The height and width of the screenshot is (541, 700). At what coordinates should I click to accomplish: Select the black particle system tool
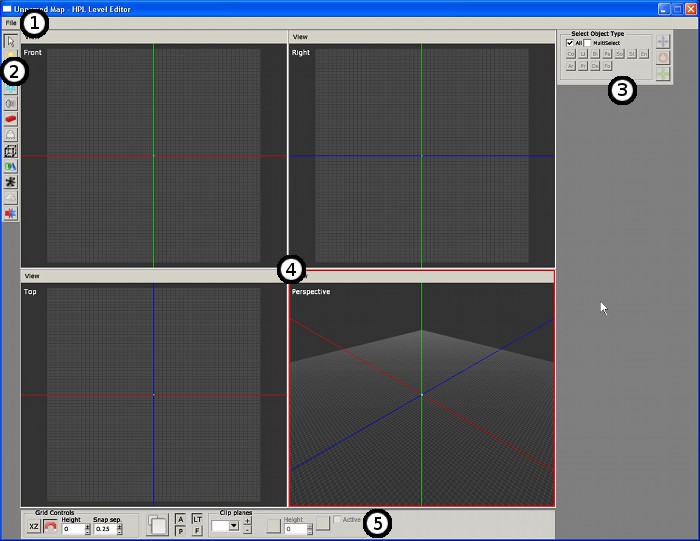tap(10, 183)
